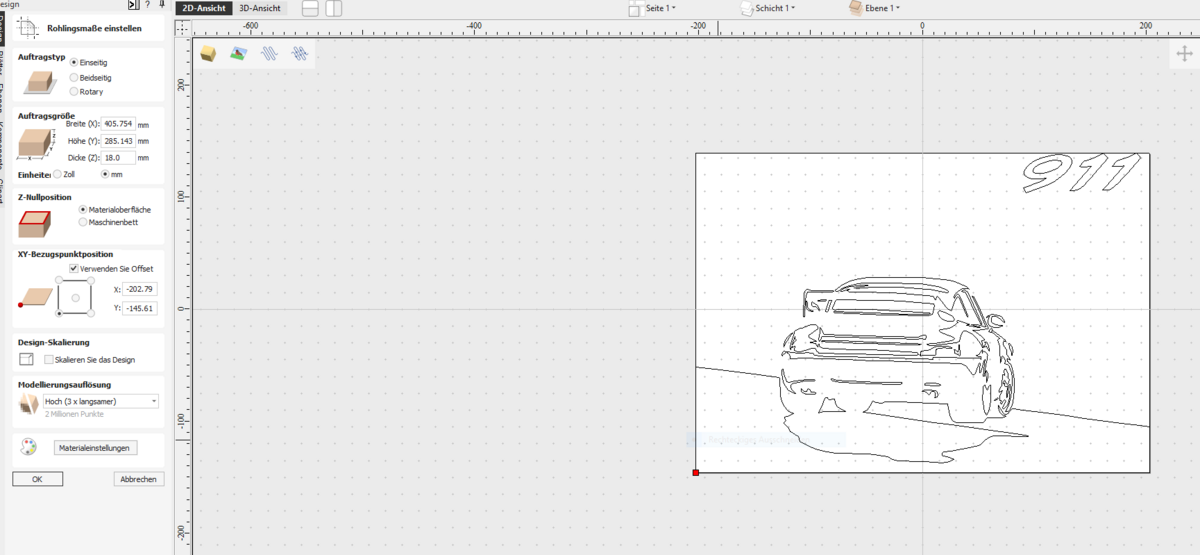
Task: Uncheck the Verwenden Sie Offset checkbox
Action: point(74,269)
